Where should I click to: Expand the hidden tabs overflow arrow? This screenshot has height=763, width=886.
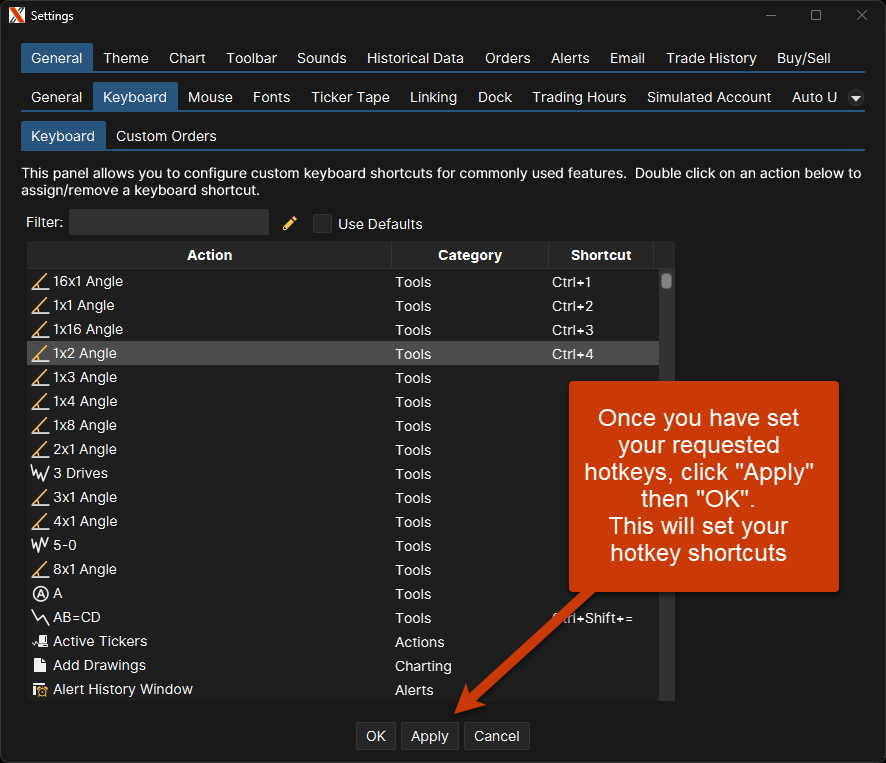856,98
